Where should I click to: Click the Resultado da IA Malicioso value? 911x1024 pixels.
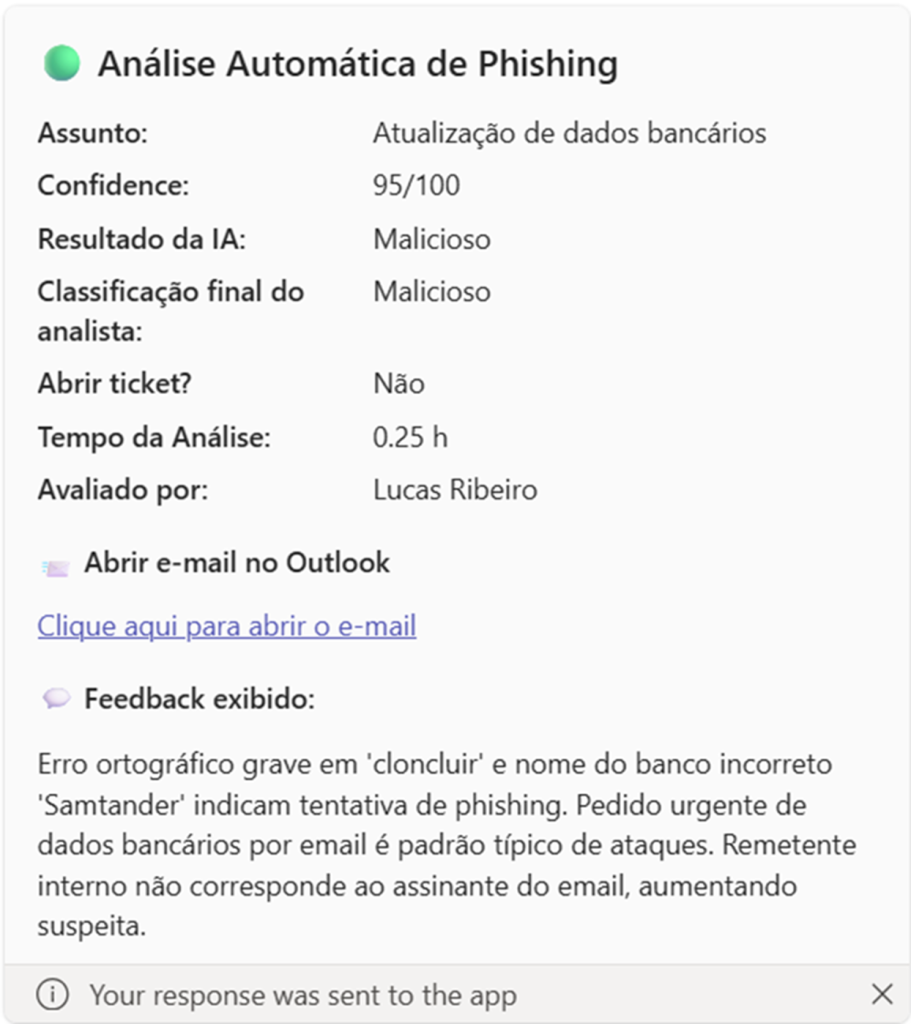(432, 239)
